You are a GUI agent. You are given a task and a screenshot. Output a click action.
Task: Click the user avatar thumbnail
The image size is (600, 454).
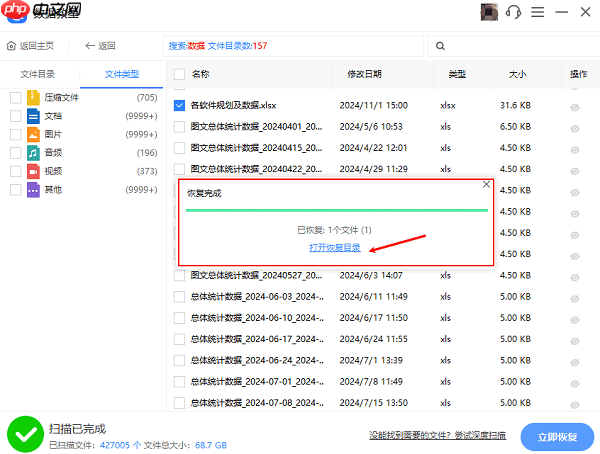(x=489, y=12)
